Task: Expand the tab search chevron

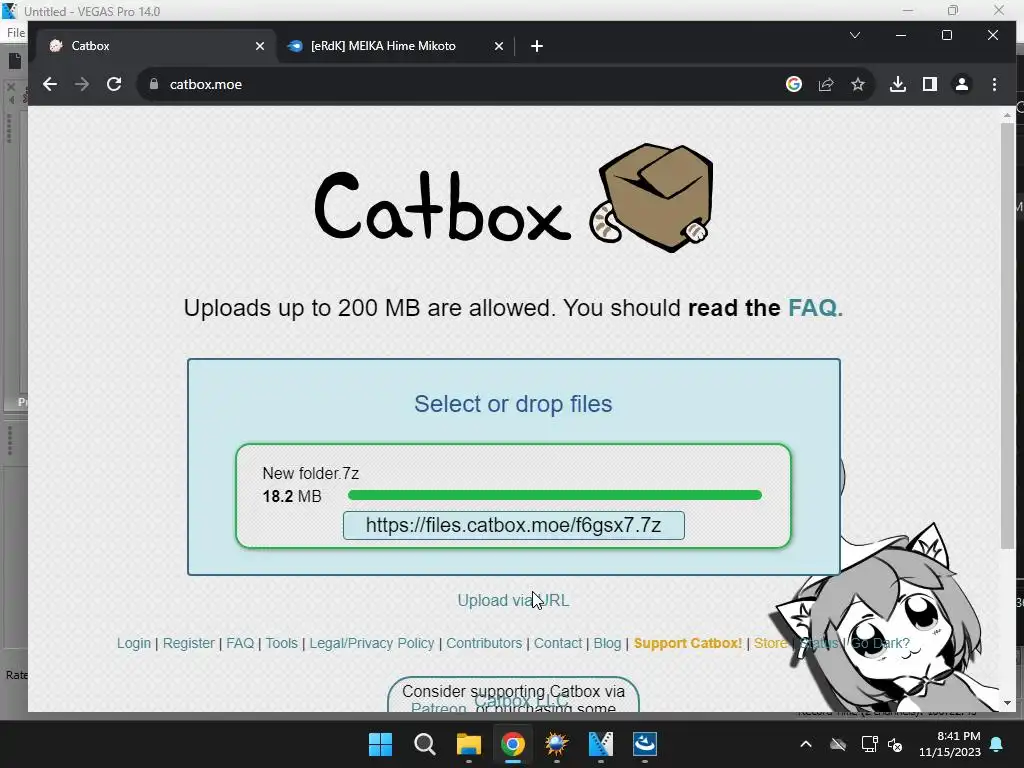Action: pos(855,35)
